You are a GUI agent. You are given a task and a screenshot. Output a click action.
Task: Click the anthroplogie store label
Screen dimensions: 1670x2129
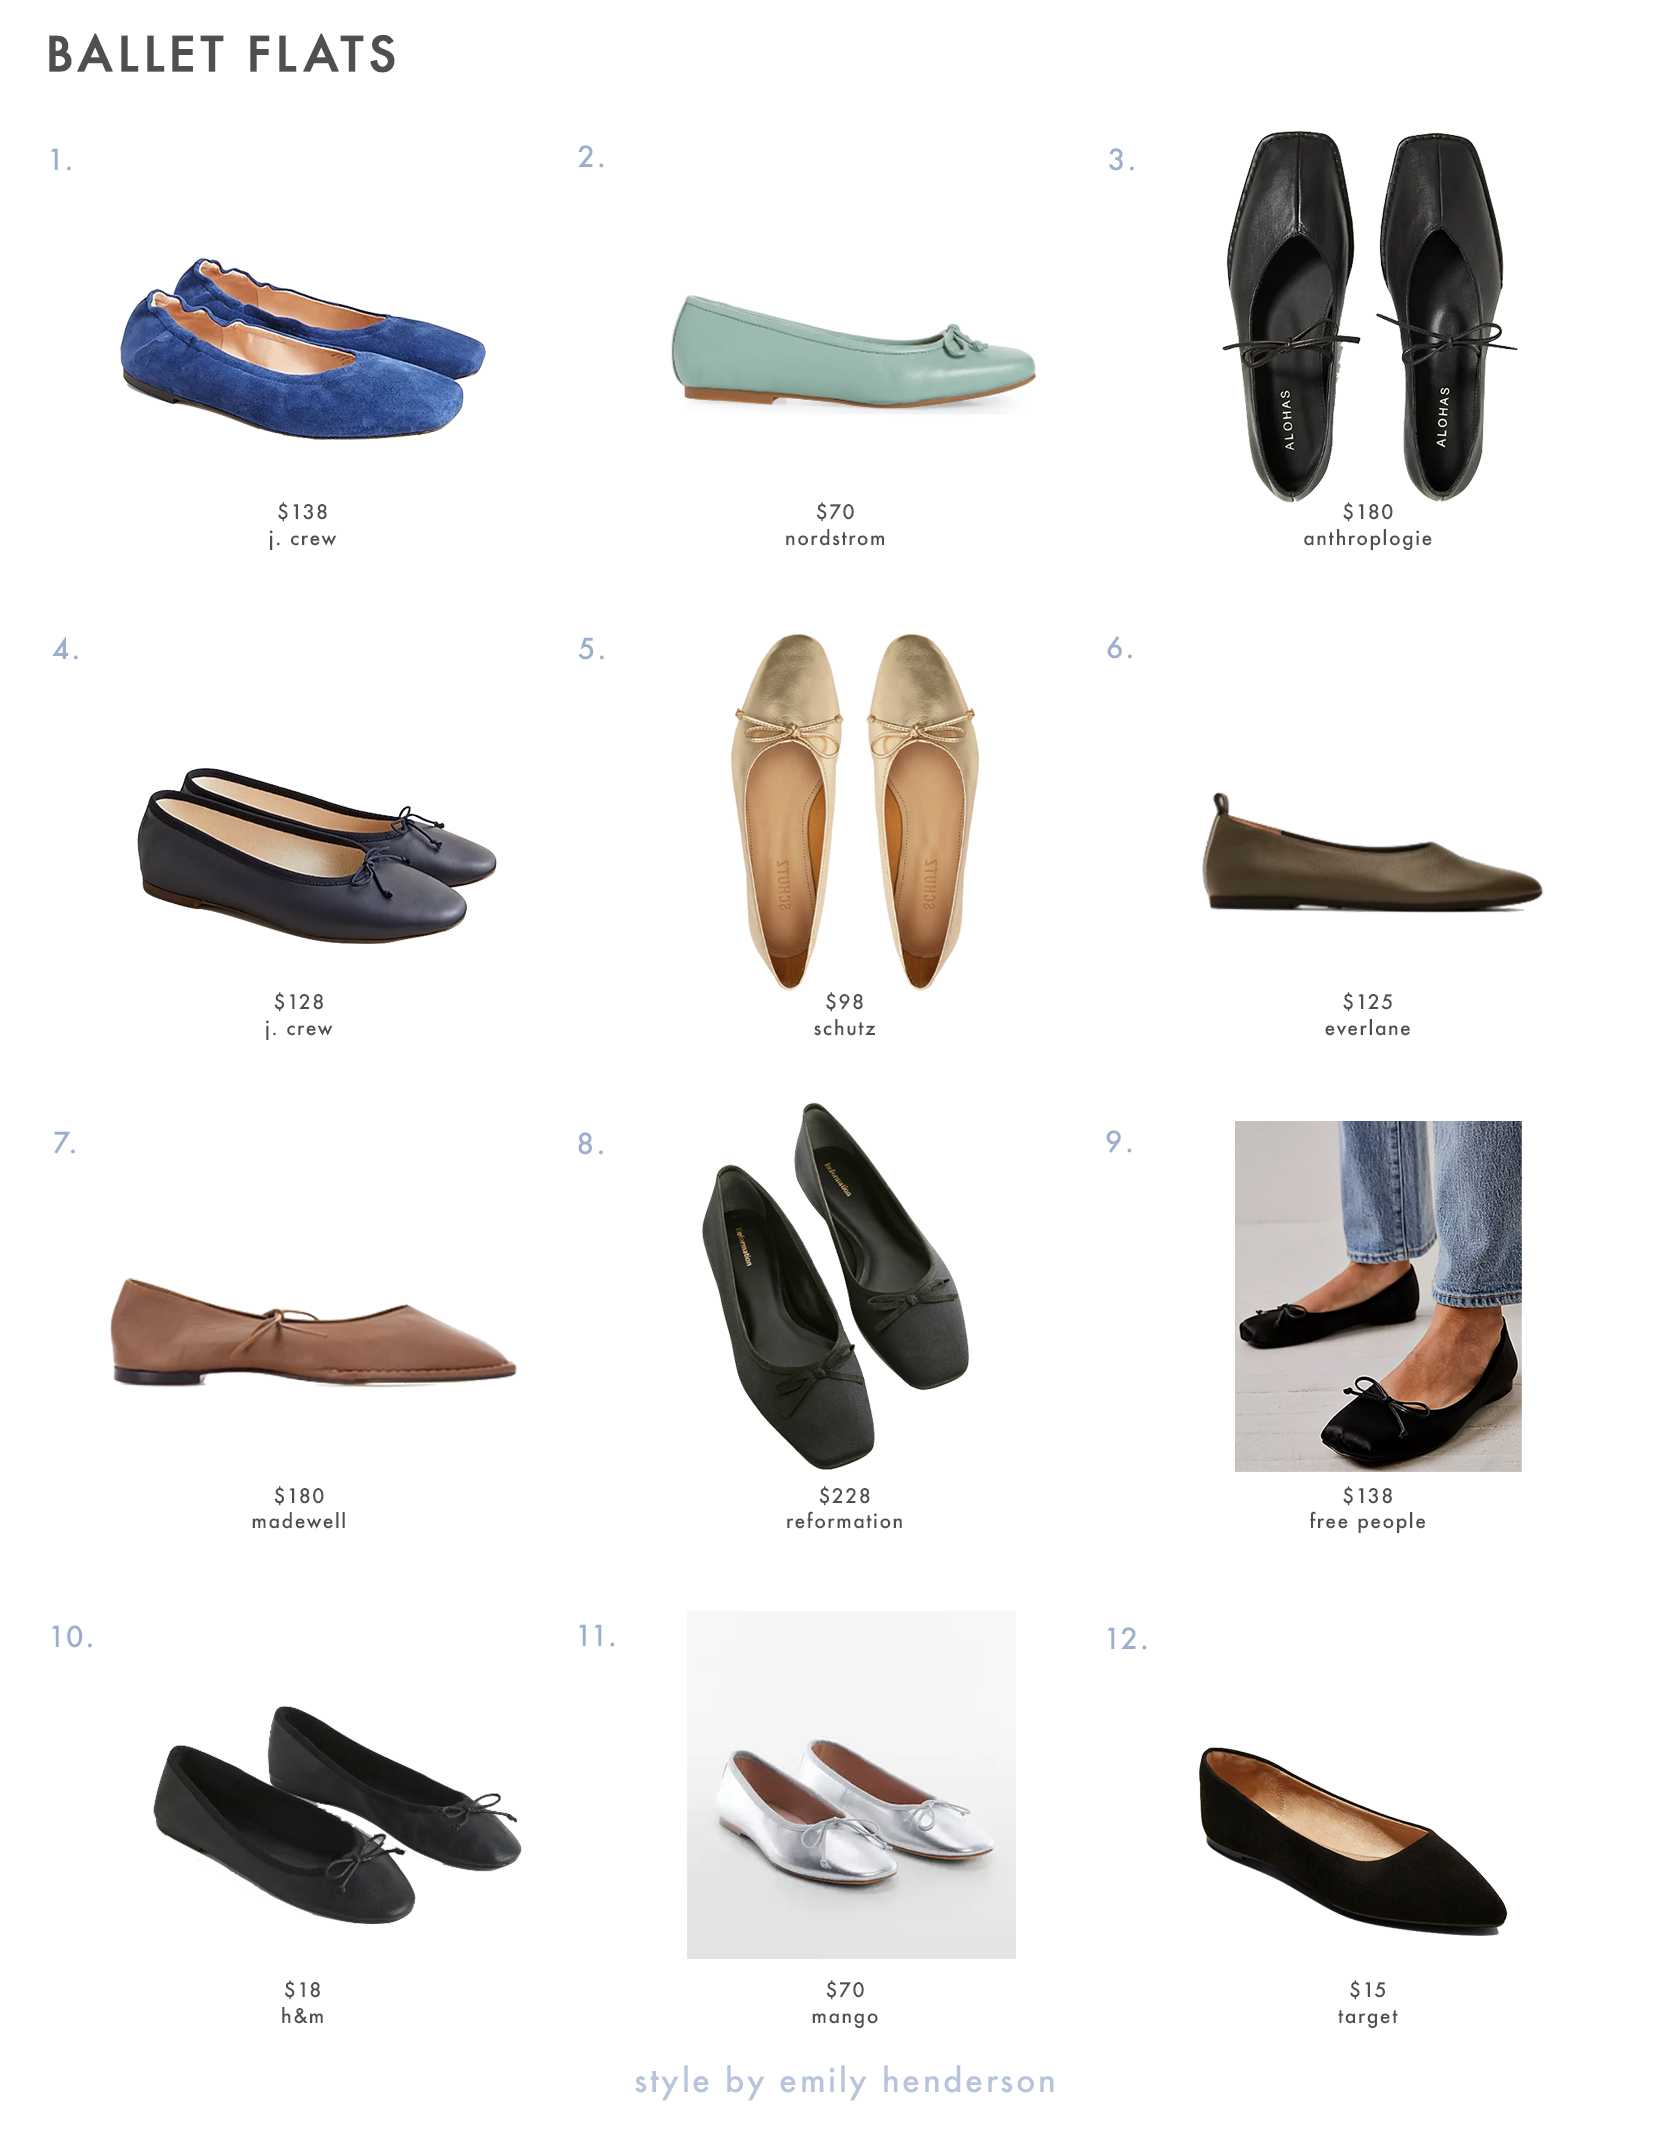(x=1367, y=539)
